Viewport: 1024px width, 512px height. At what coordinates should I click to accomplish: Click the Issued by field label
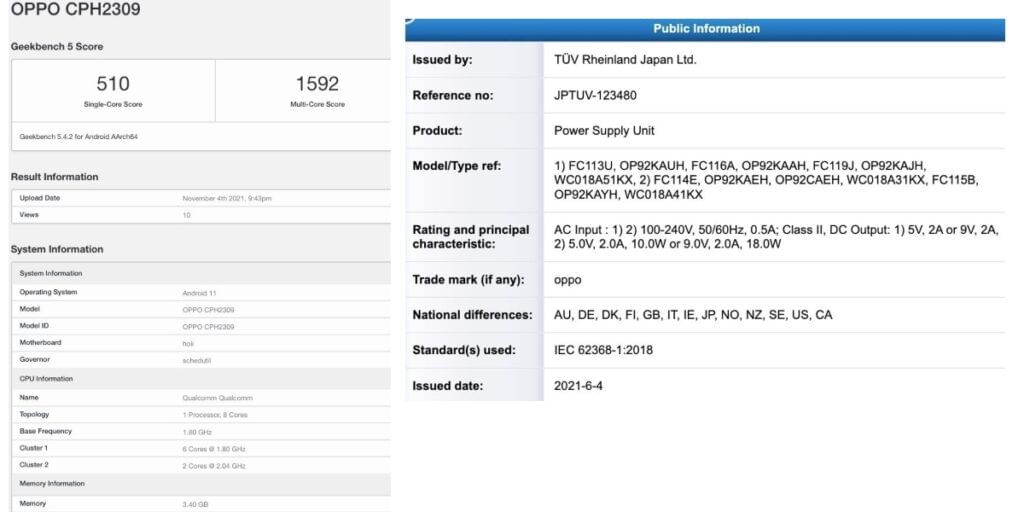pyautogui.click(x=442, y=60)
